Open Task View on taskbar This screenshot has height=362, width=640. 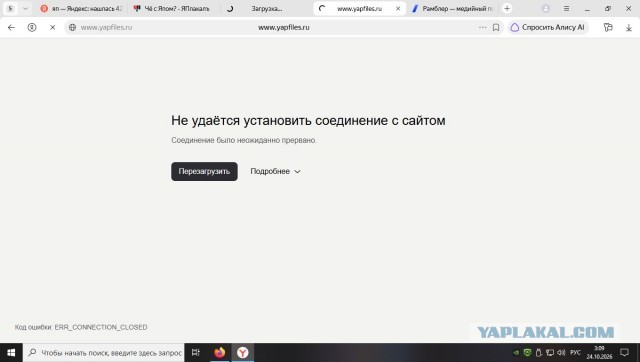pyautogui.click(x=196, y=353)
